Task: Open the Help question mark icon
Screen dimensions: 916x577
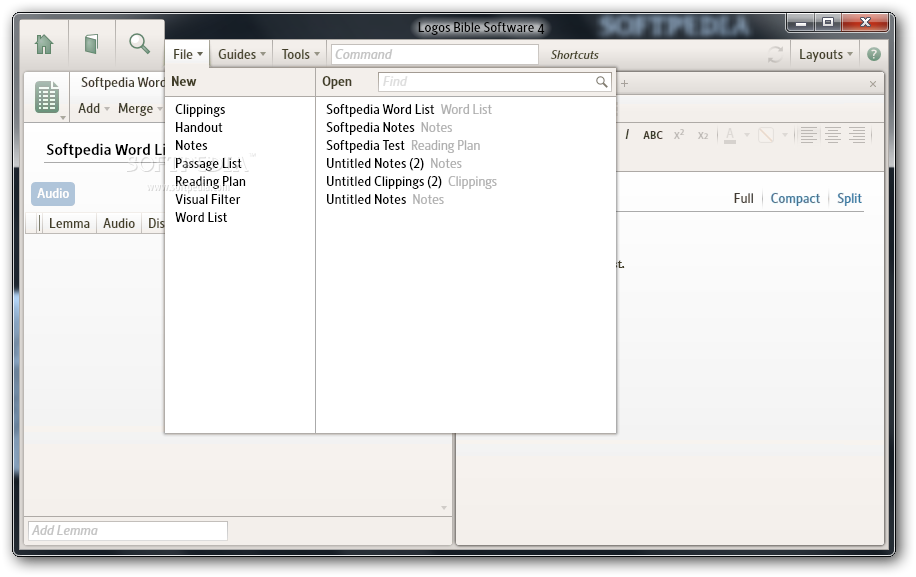Action: click(874, 54)
